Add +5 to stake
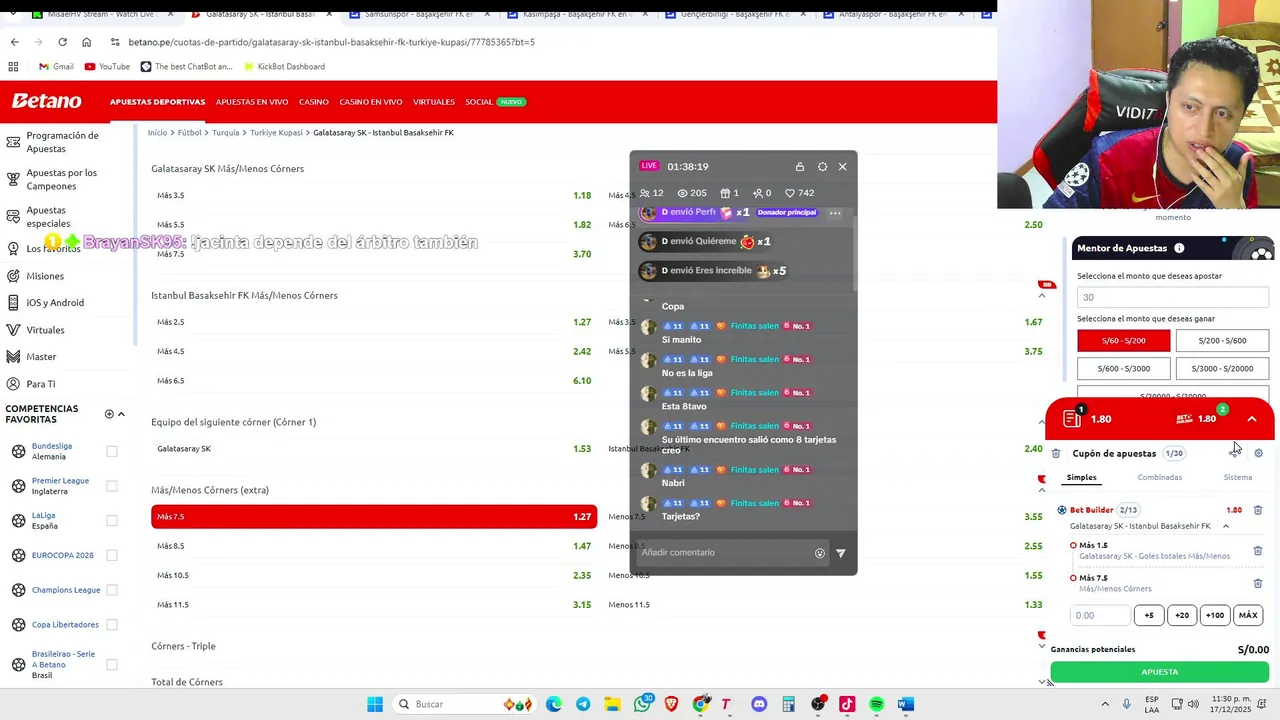The height and width of the screenshot is (720, 1280). coord(1149,616)
